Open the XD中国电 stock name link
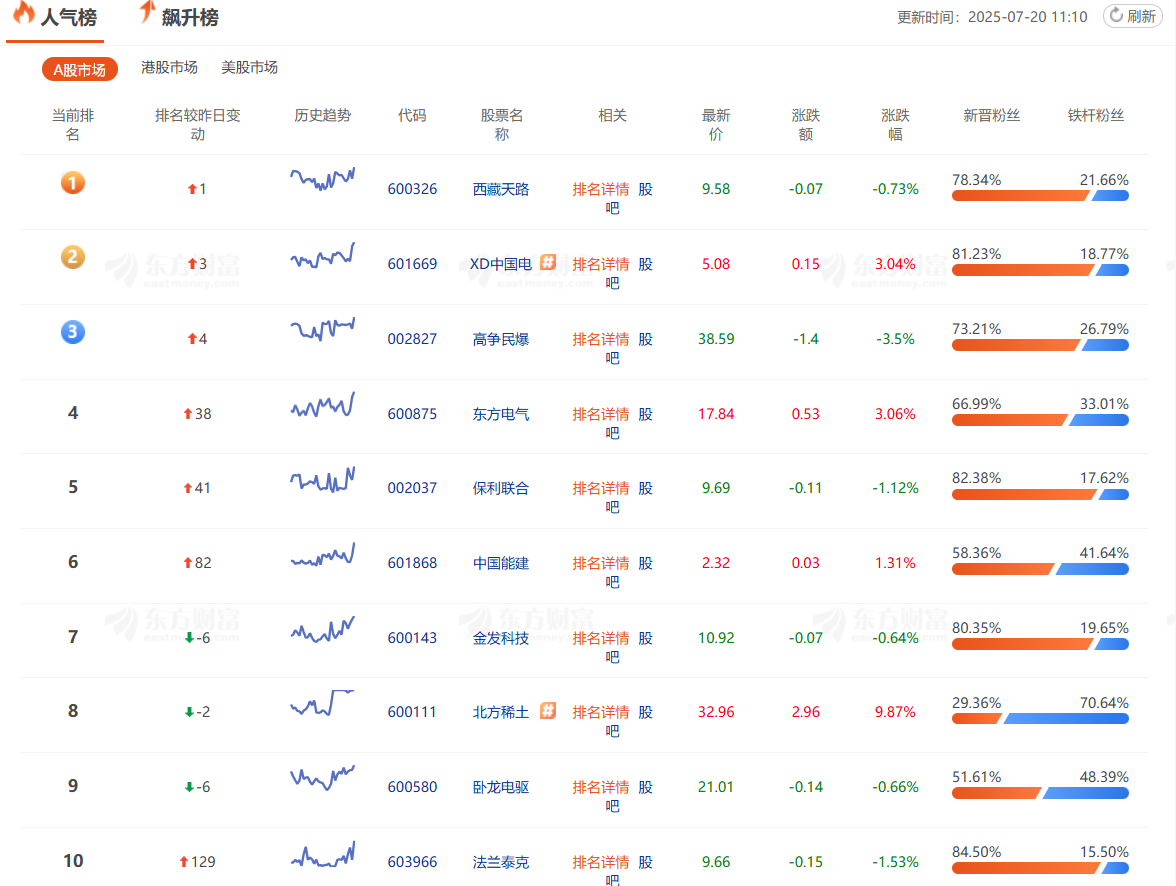Viewport: 1176px width, 886px height. (x=500, y=264)
